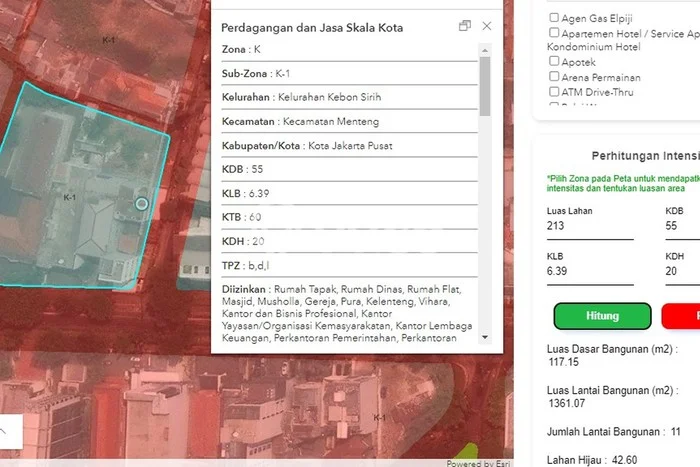This screenshot has width=700, height=467.
Task: Click the 'Sub-Zona : K-1' row
Action: pos(349,74)
